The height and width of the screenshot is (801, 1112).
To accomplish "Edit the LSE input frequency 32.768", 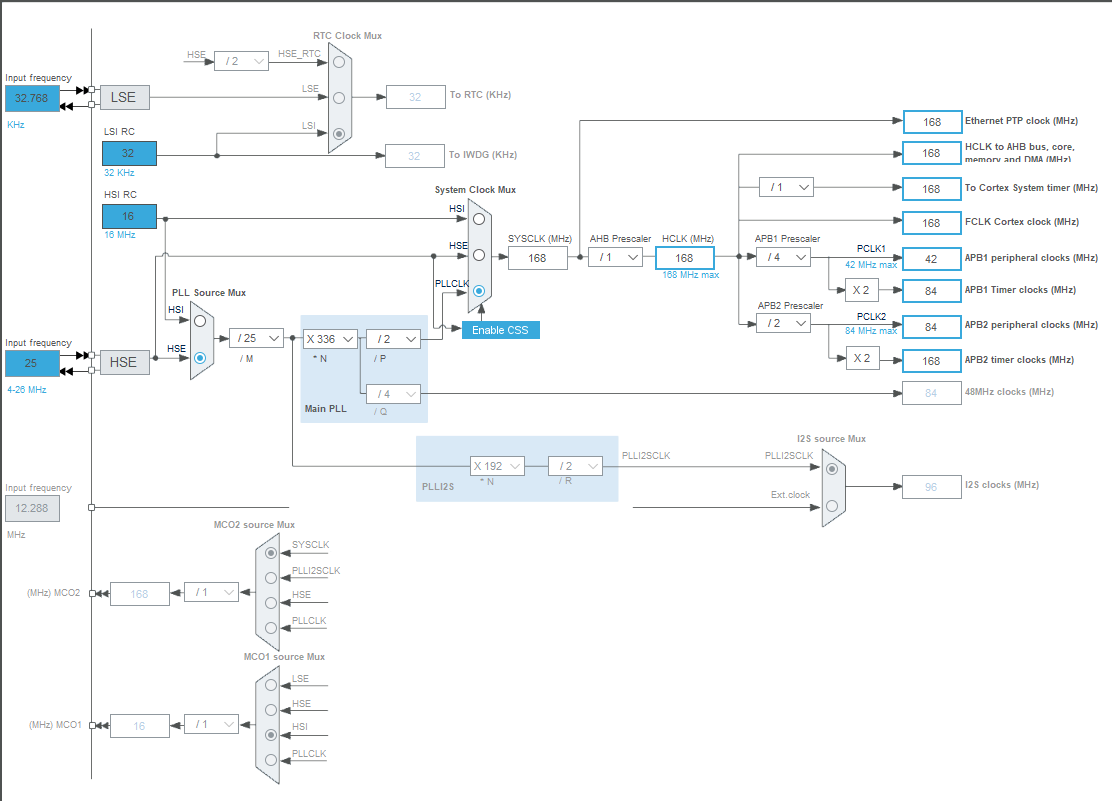I will click(x=30, y=98).
